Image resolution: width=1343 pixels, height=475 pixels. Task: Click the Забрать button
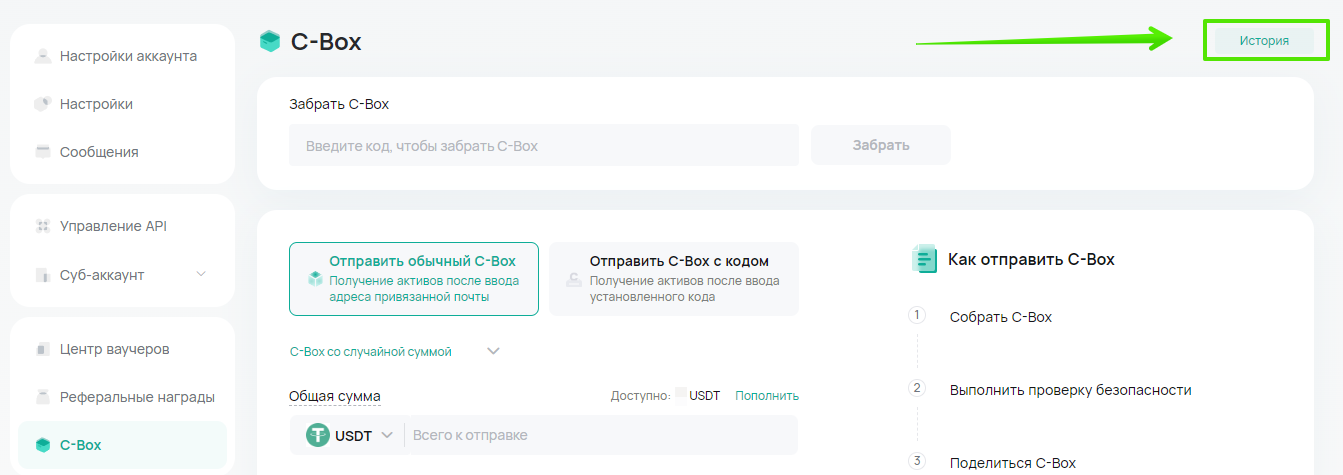[x=881, y=145]
